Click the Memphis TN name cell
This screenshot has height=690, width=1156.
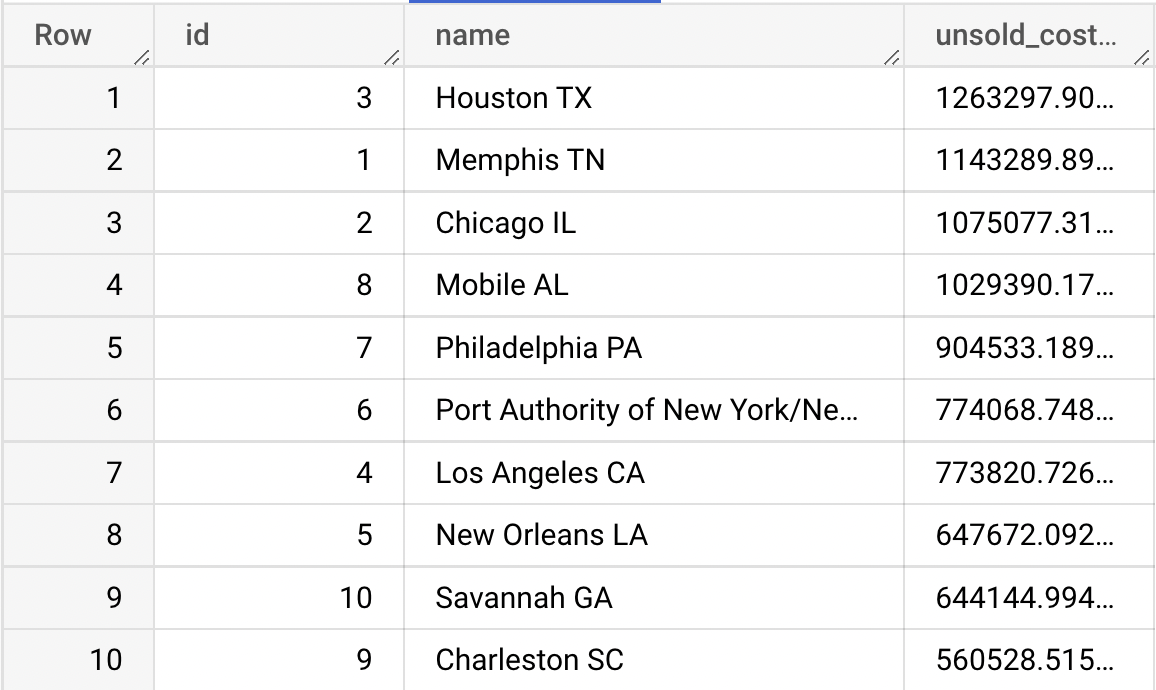coord(520,160)
